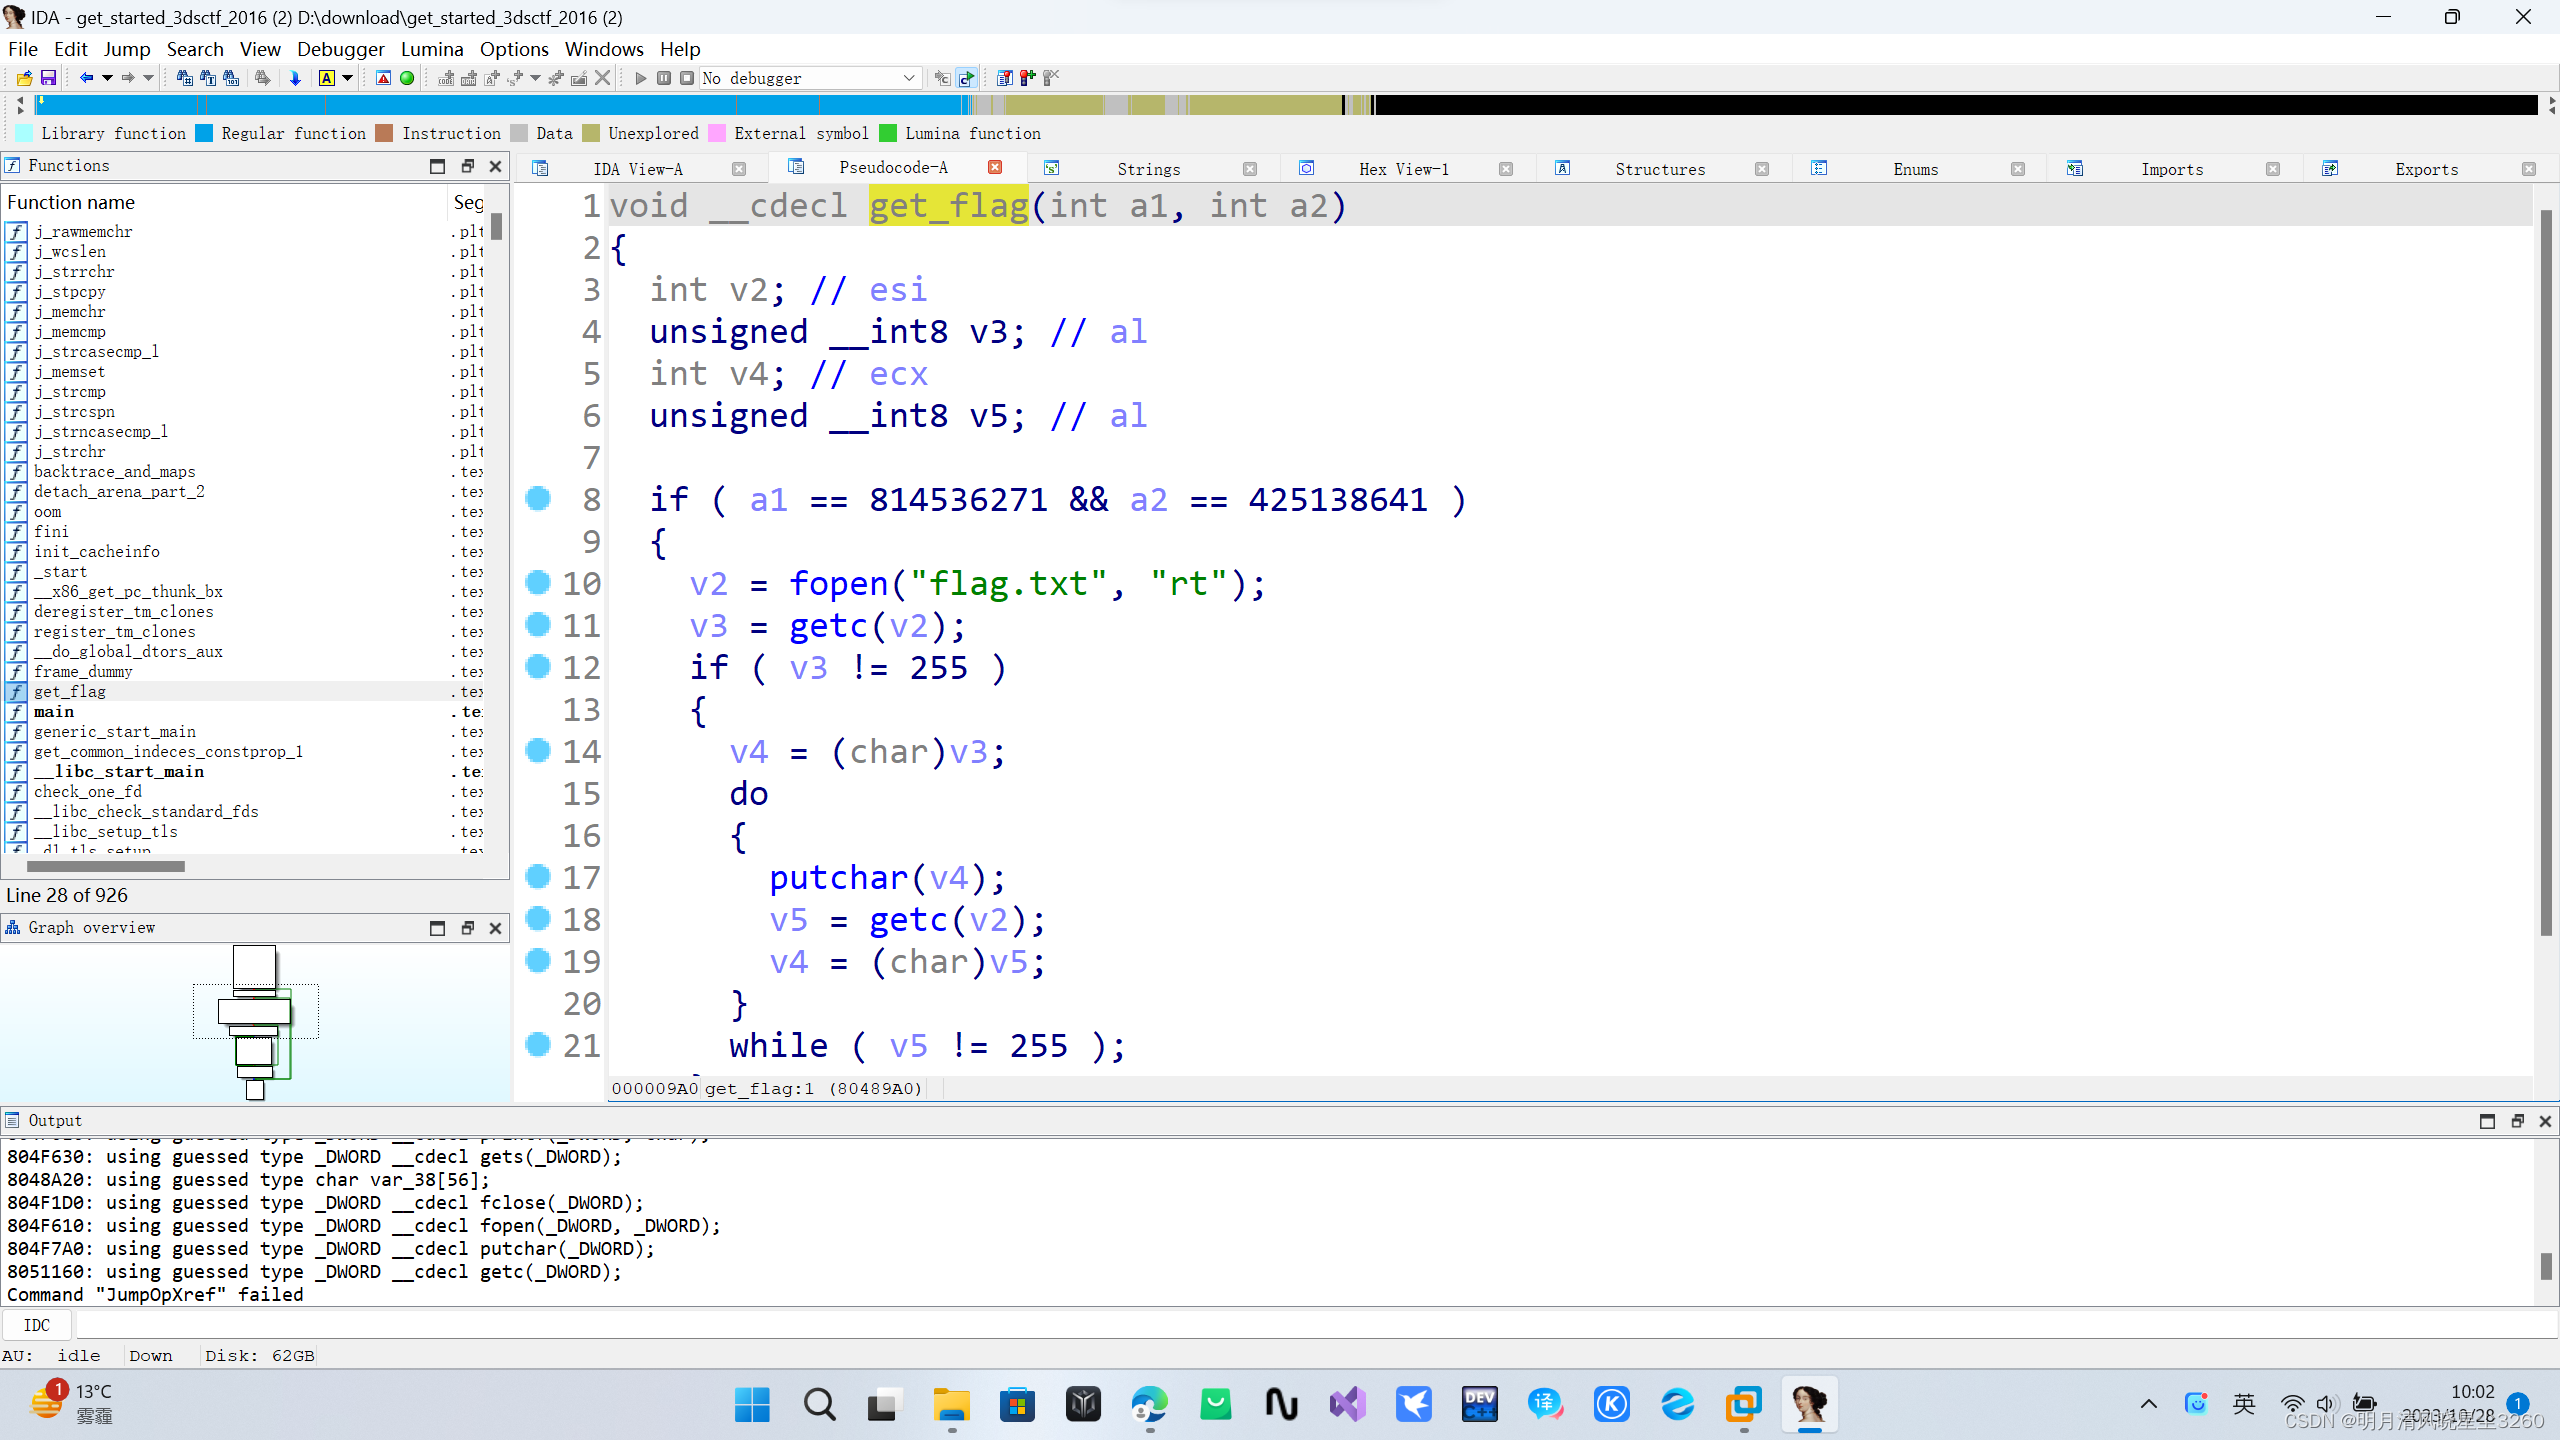Toggle breakpoint dot on line 17
The image size is (2560, 1440).
click(x=538, y=876)
